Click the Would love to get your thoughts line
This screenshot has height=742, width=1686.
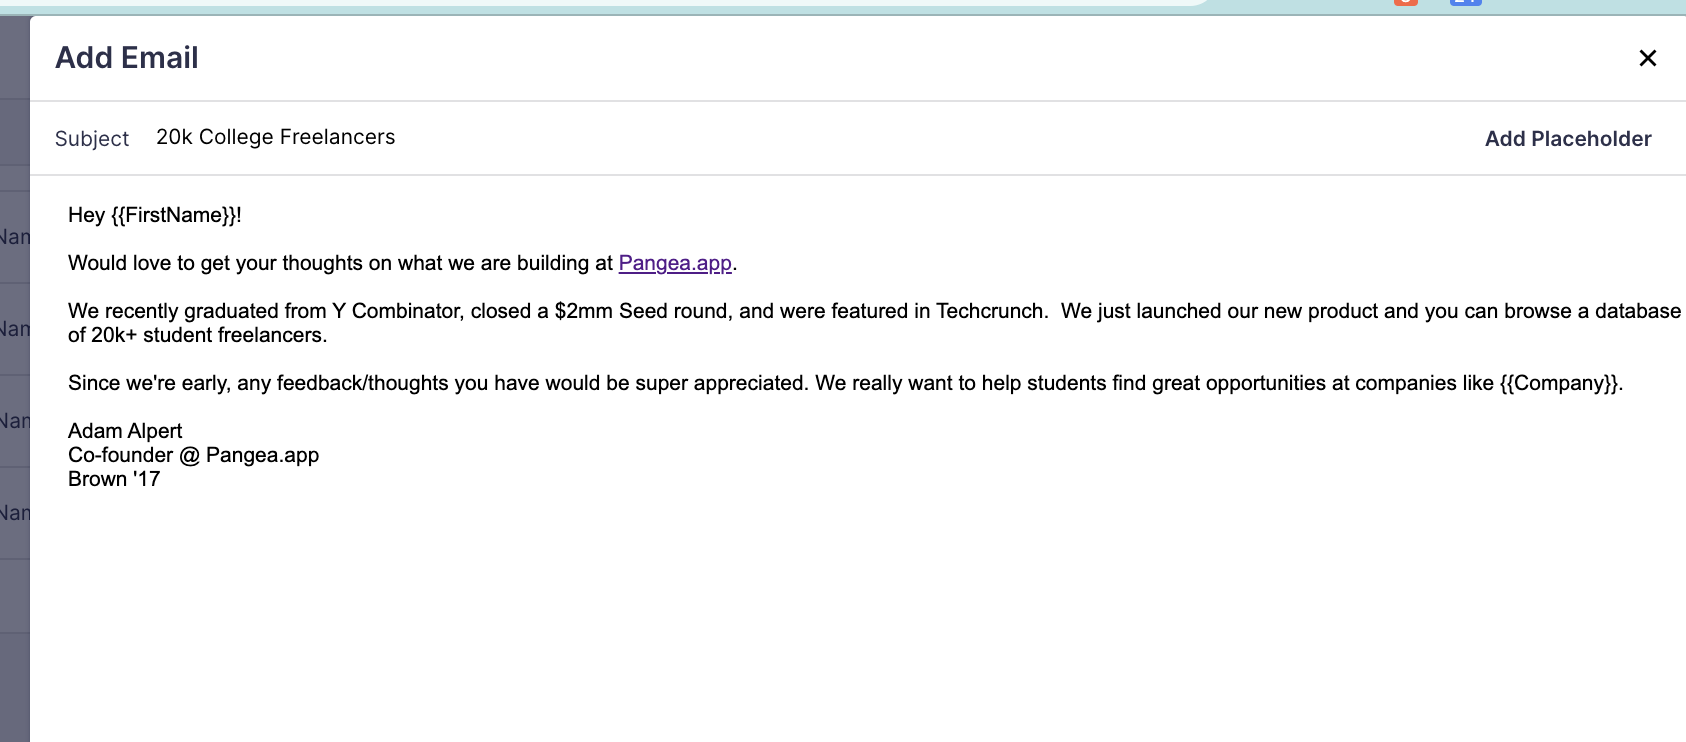(340, 263)
